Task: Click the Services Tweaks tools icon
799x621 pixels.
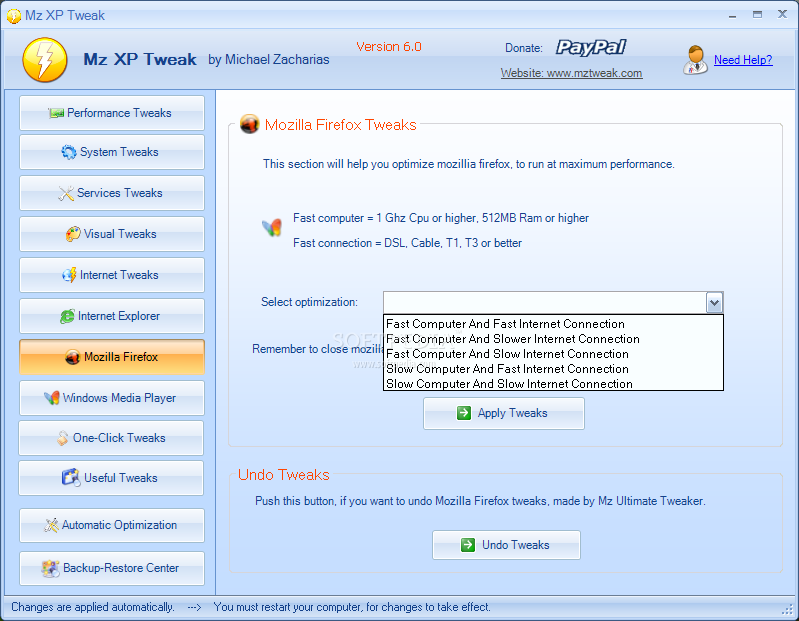Action: click(66, 193)
